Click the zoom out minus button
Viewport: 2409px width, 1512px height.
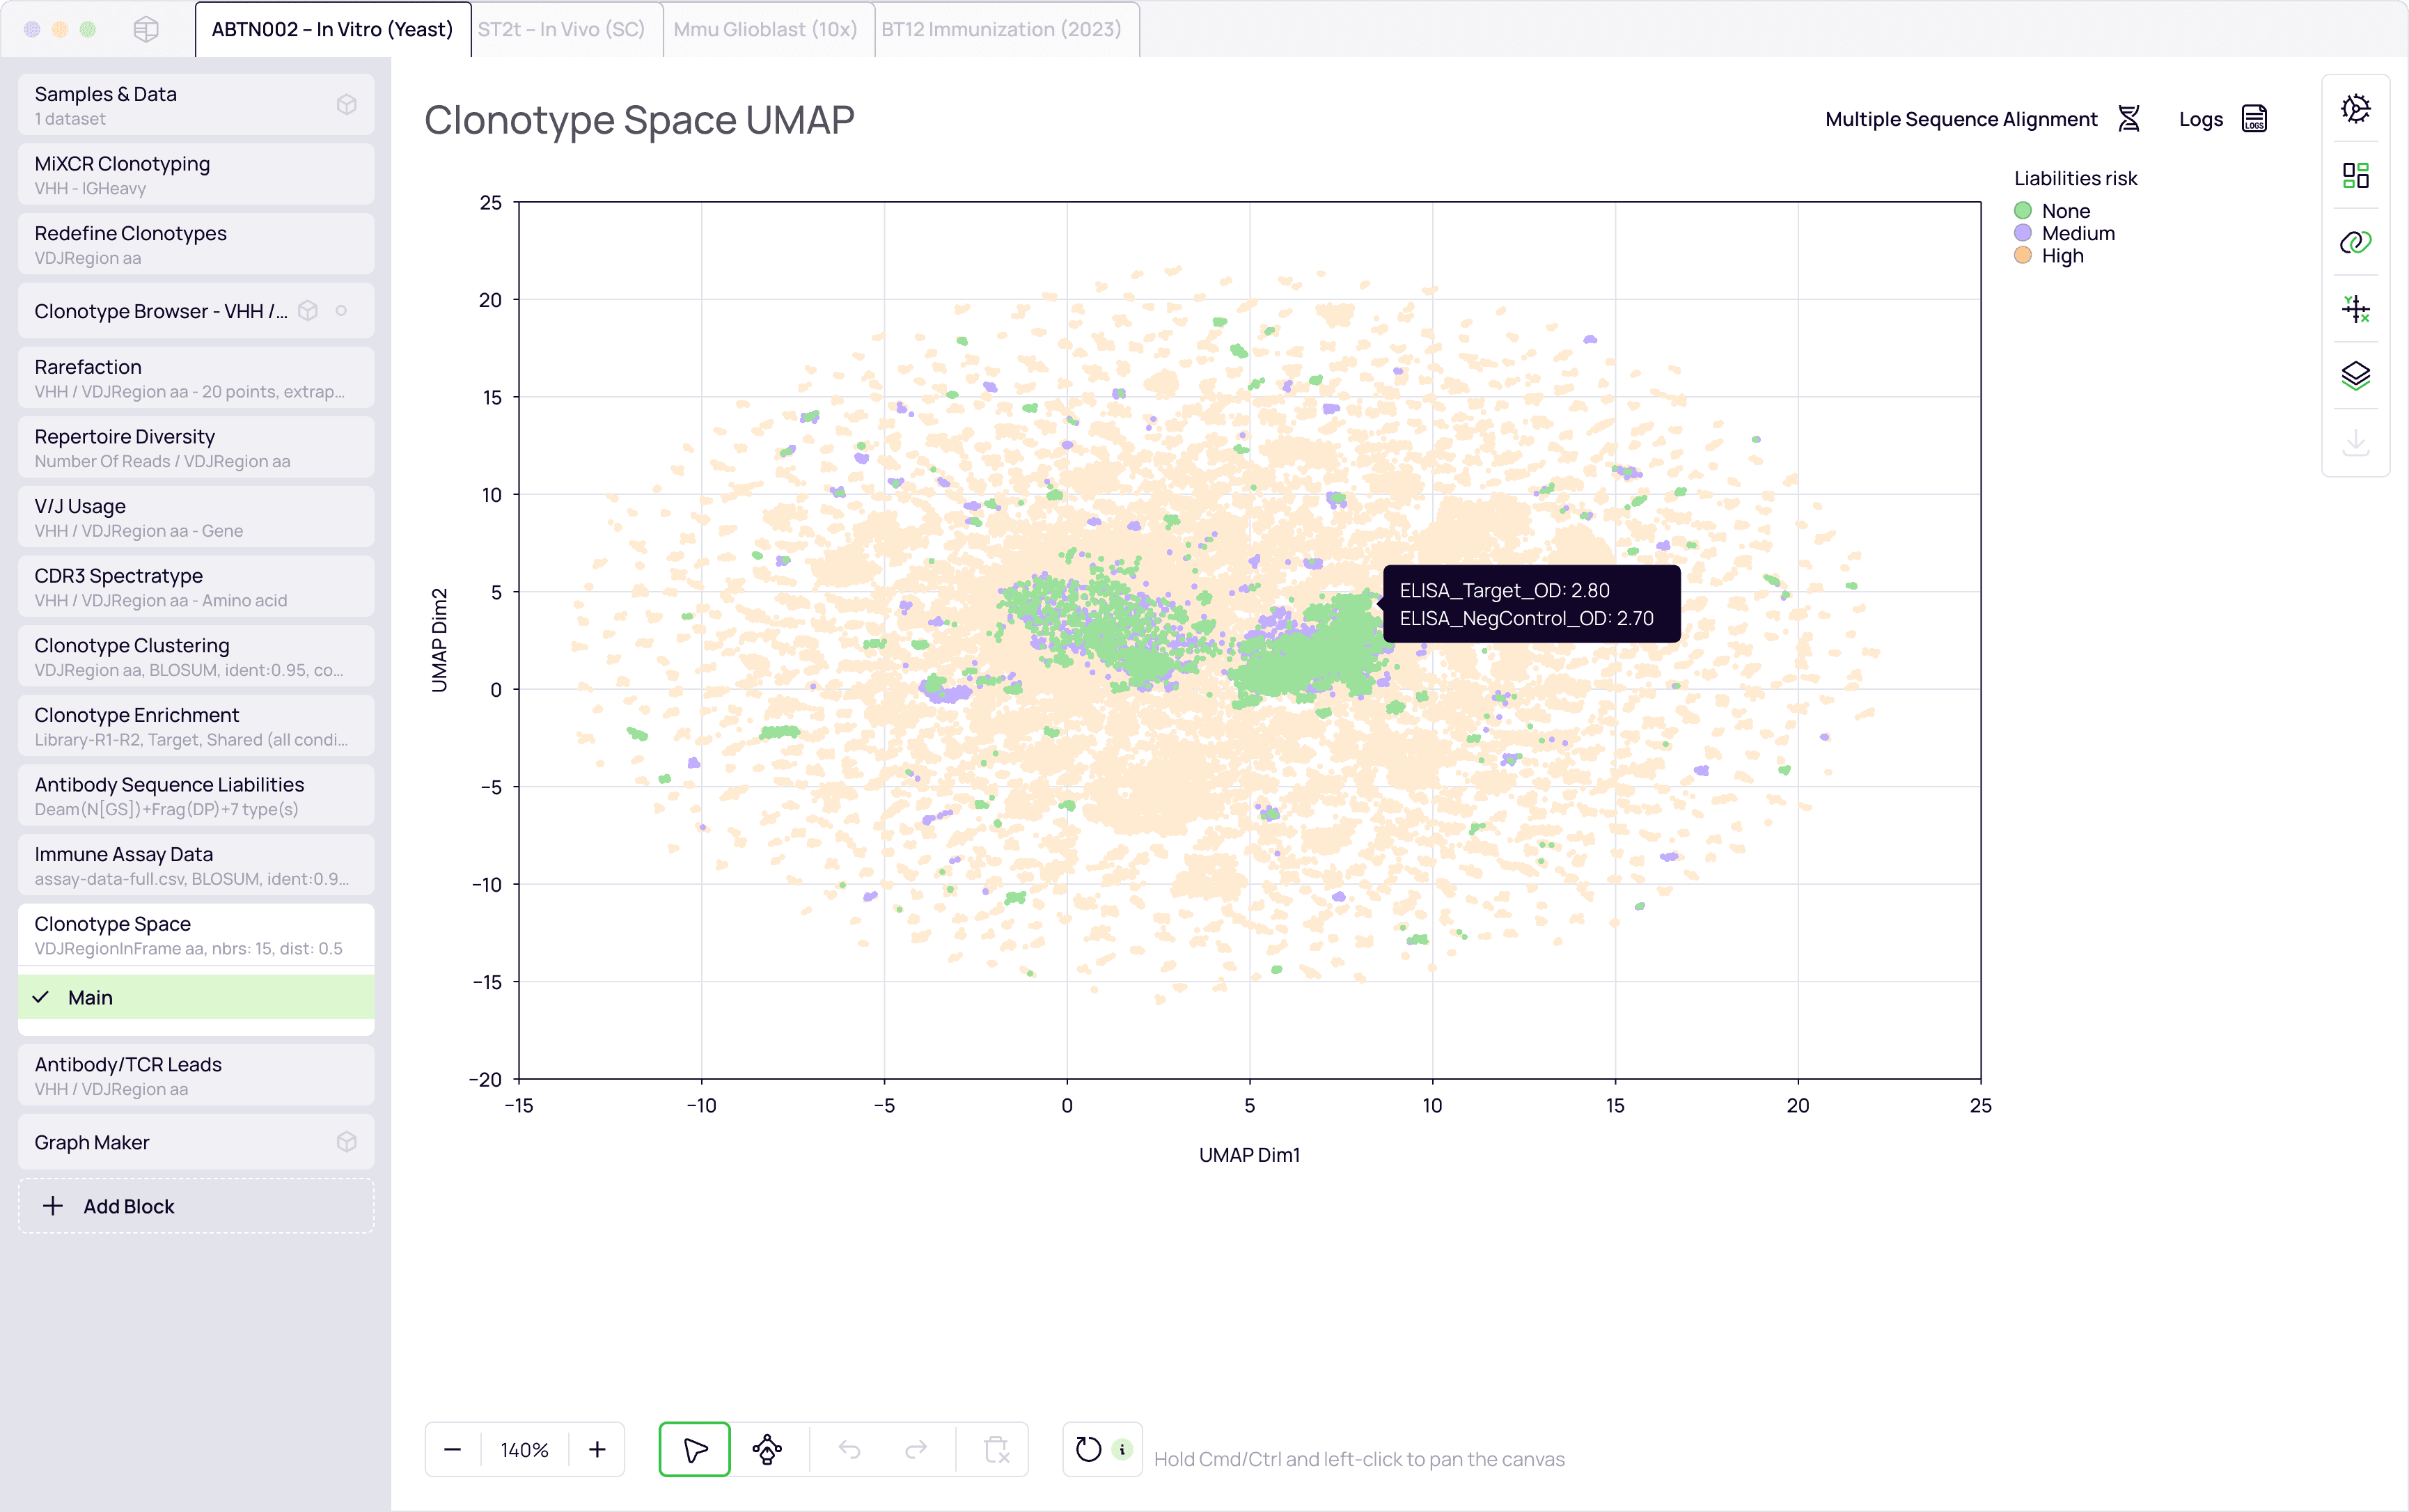click(452, 1449)
